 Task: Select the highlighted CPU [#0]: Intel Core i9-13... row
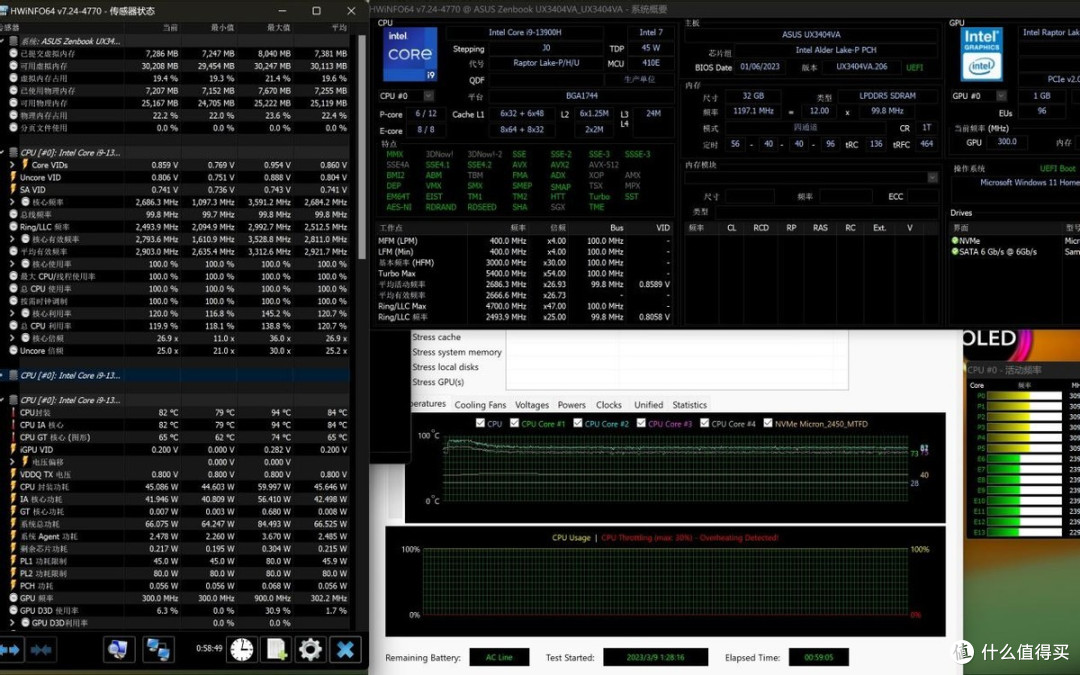(x=175, y=375)
